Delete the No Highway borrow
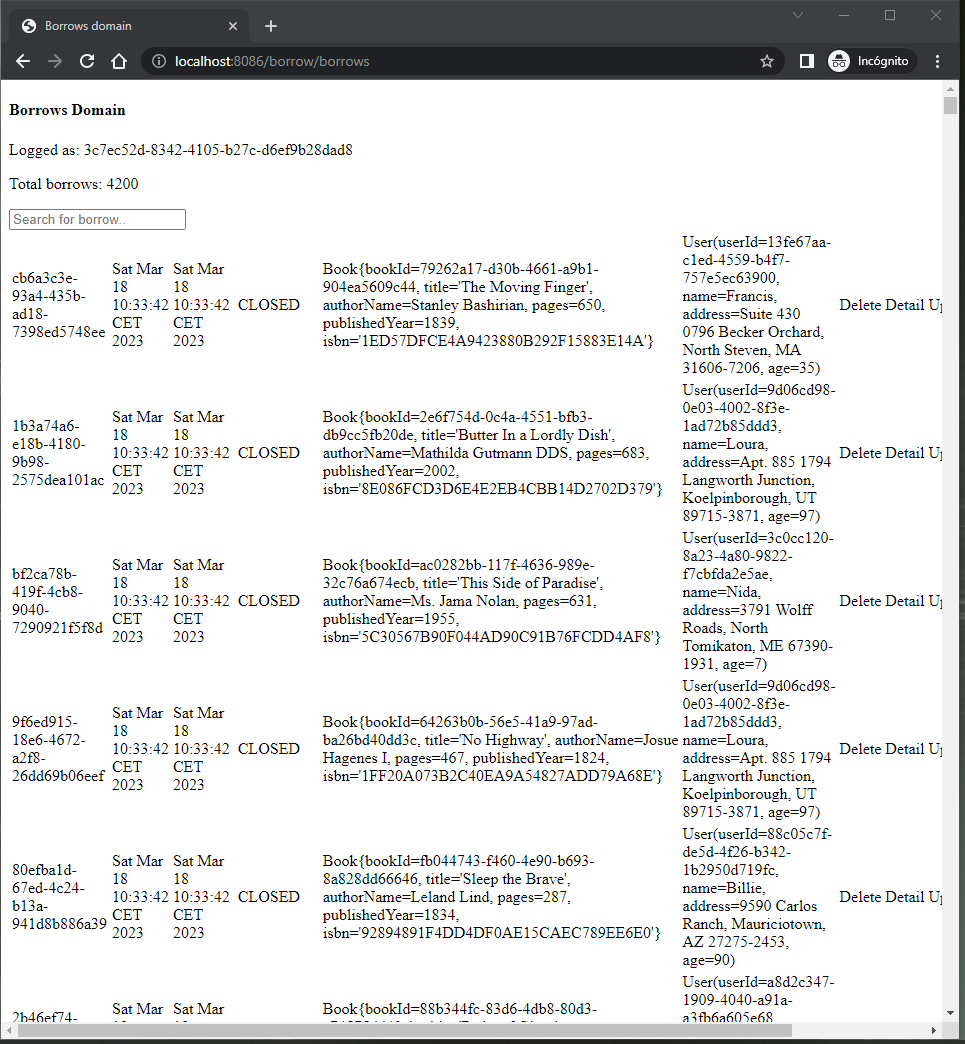The height and width of the screenshot is (1044, 965). pyautogui.click(x=859, y=749)
